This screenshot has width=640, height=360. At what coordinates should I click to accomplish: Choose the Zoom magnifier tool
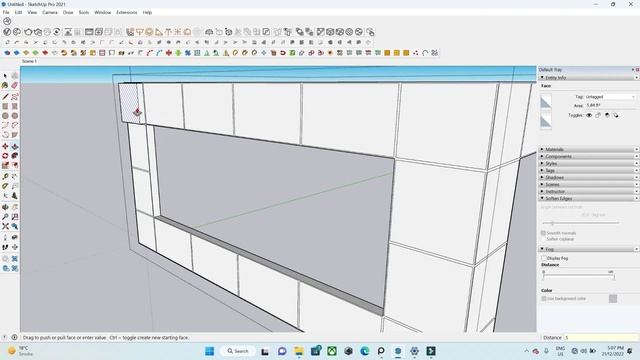click(5, 217)
